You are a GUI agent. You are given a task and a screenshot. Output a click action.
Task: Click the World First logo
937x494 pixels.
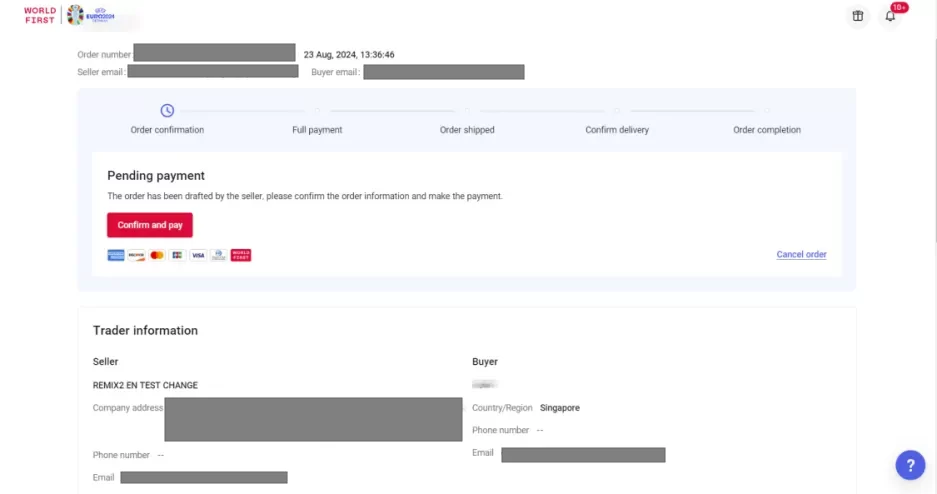tap(39, 15)
